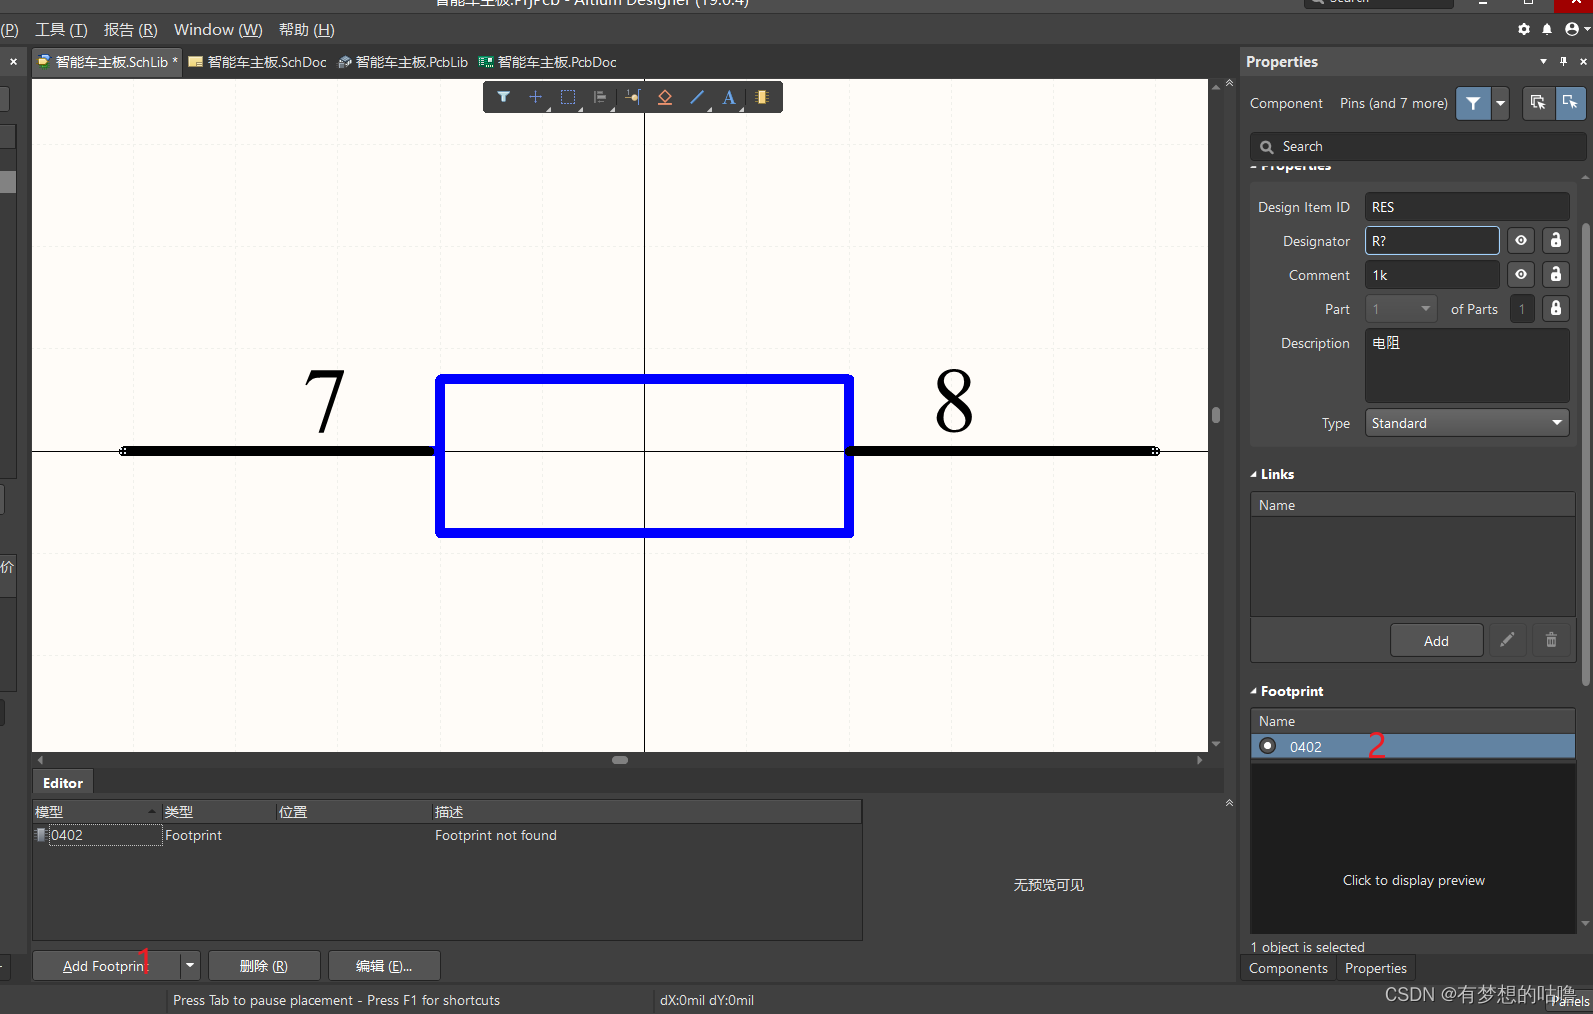Click the 模型 column header
The image size is (1593, 1014).
pos(97,811)
